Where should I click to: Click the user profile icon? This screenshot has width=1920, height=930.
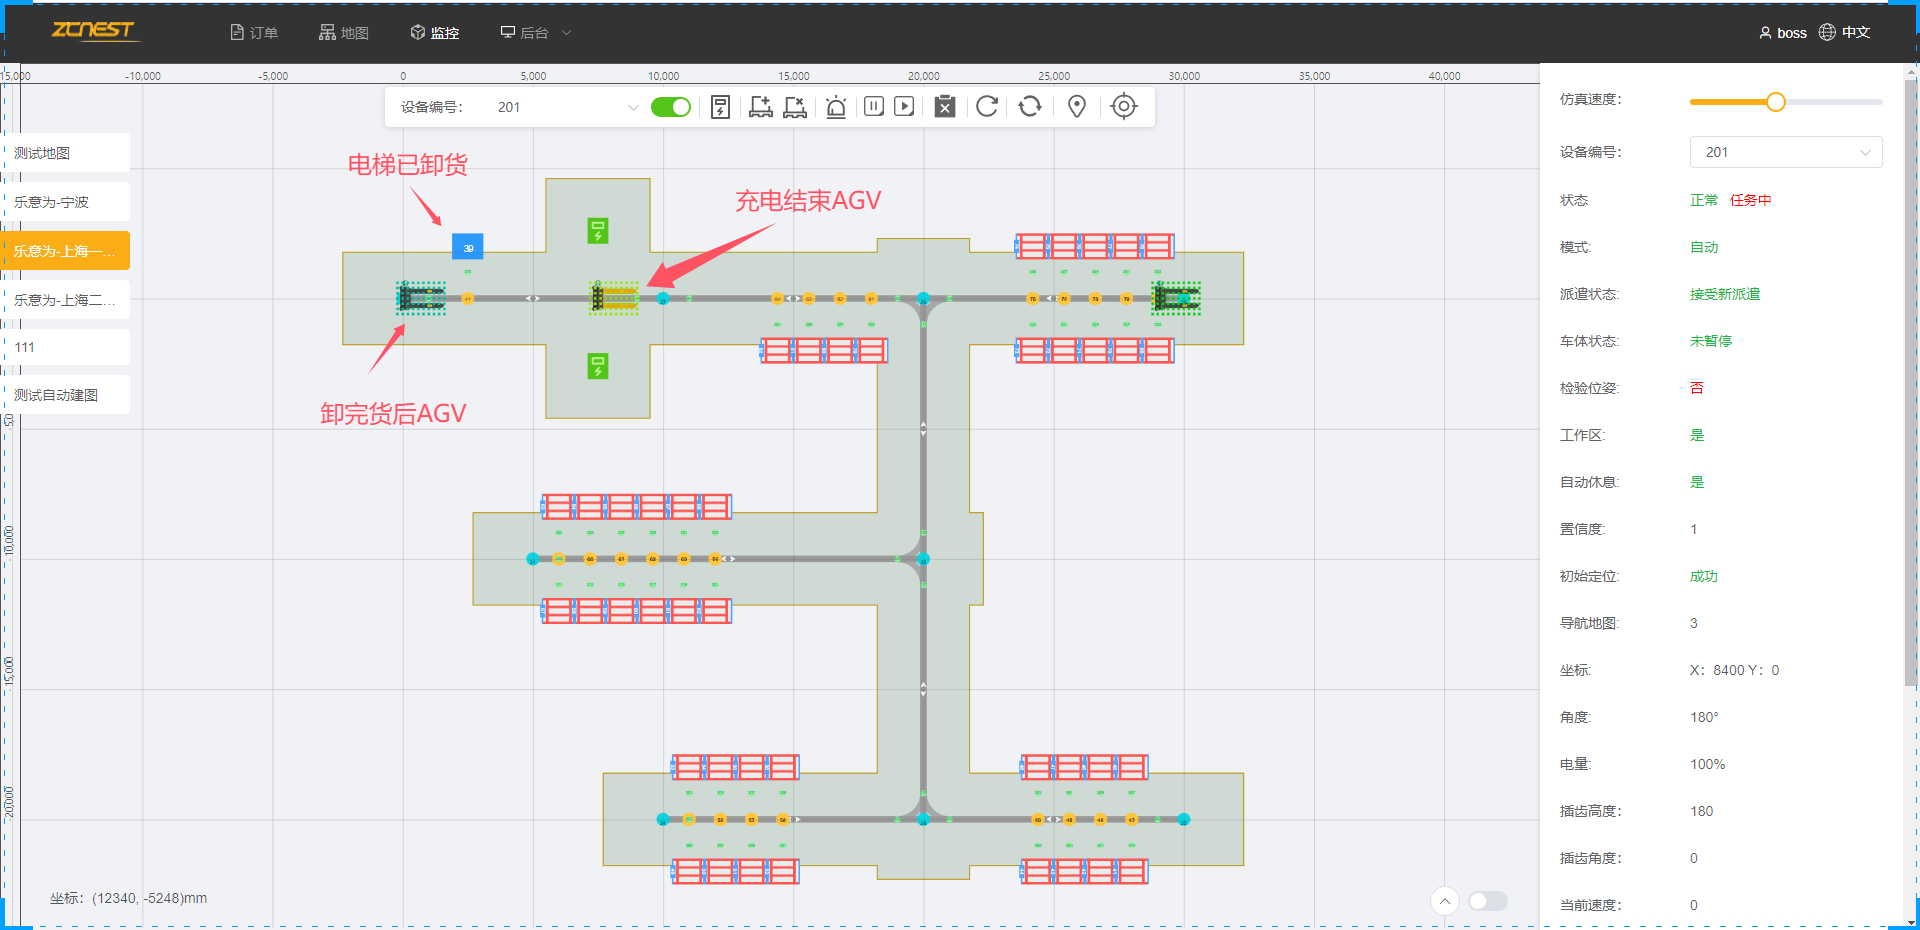click(x=1765, y=33)
